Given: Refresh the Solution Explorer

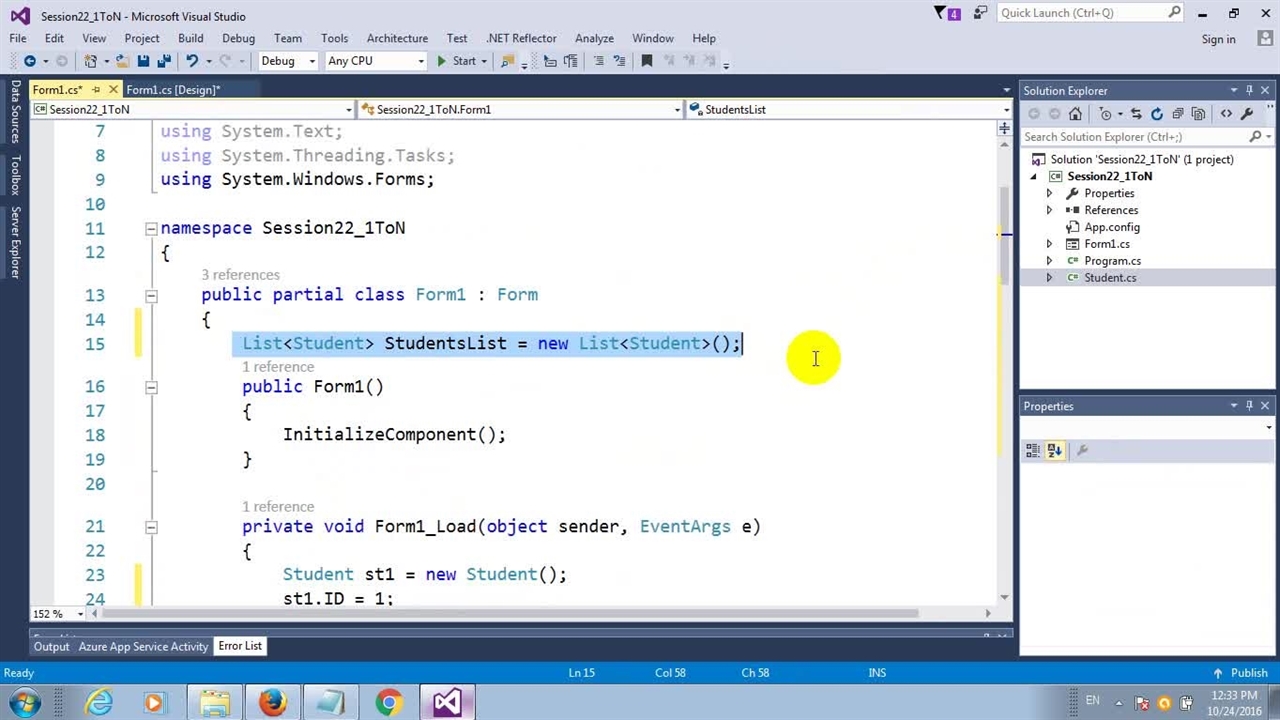Looking at the screenshot, I should tap(1157, 114).
